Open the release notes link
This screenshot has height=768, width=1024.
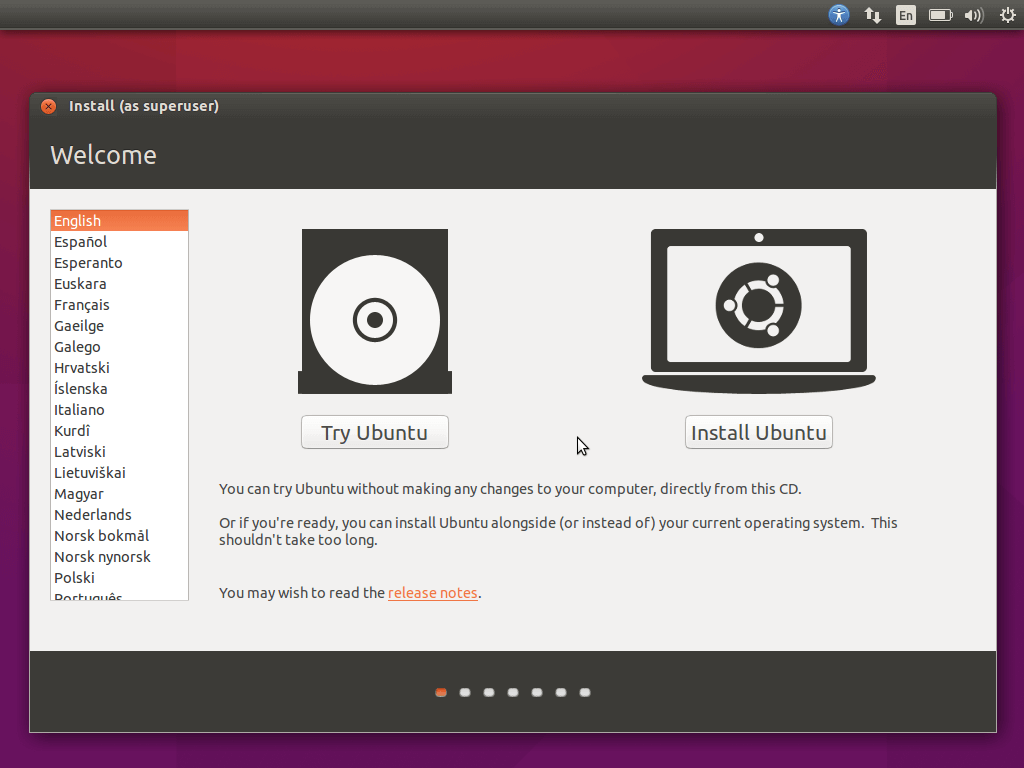433,593
